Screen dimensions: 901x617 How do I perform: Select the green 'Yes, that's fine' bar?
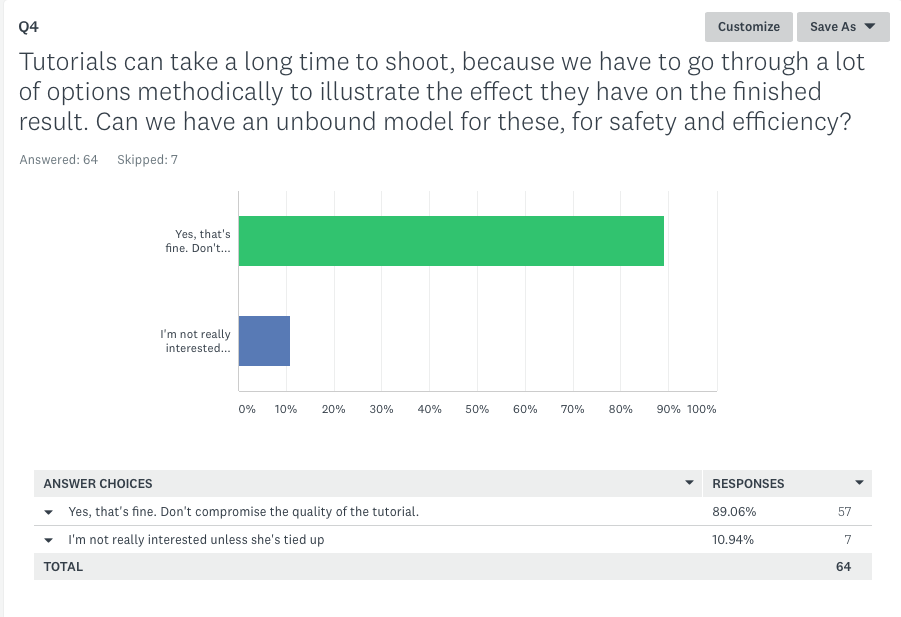(x=451, y=241)
